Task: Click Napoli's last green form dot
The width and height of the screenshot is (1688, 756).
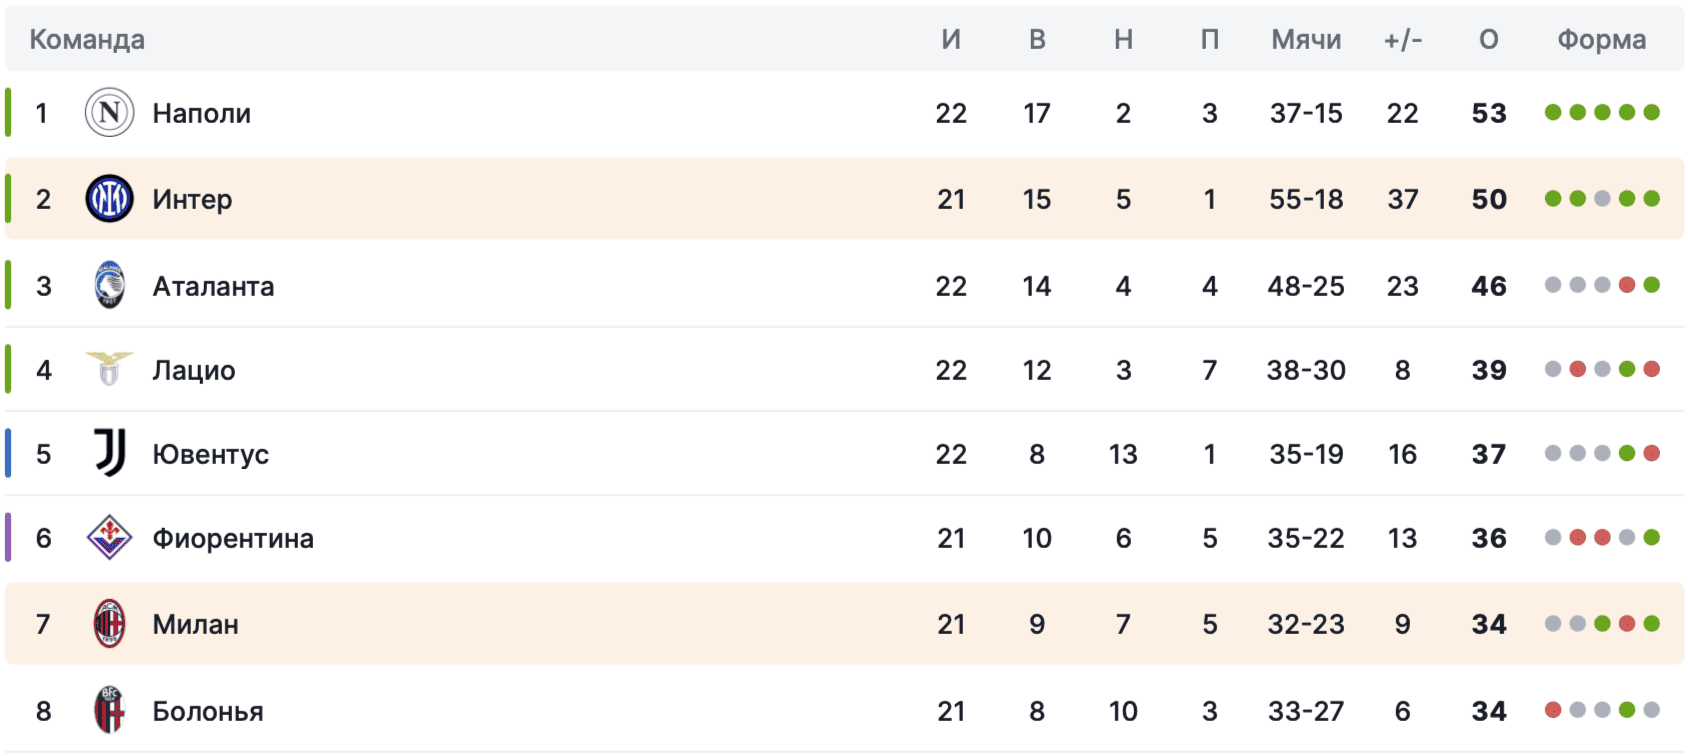Action: [1652, 112]
